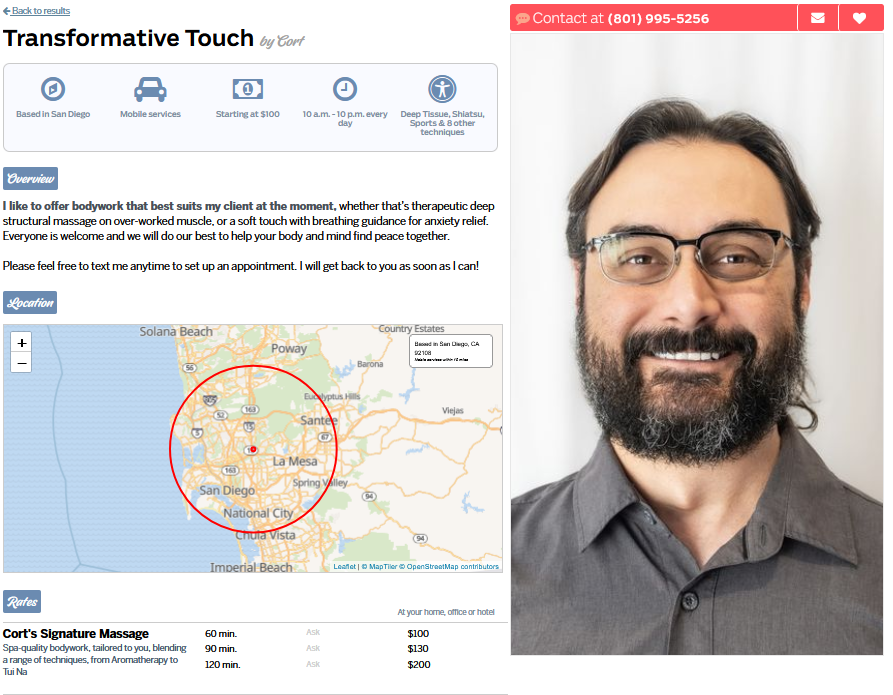Click the compass icon for San Diego

point(53,89)
